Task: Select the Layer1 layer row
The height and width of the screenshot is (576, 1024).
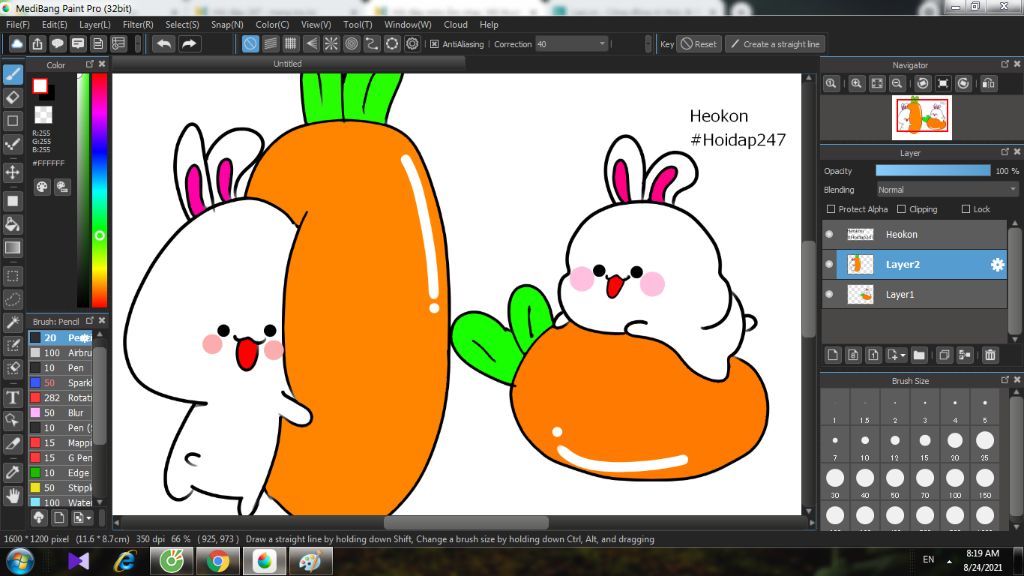Action: point(915,295)
